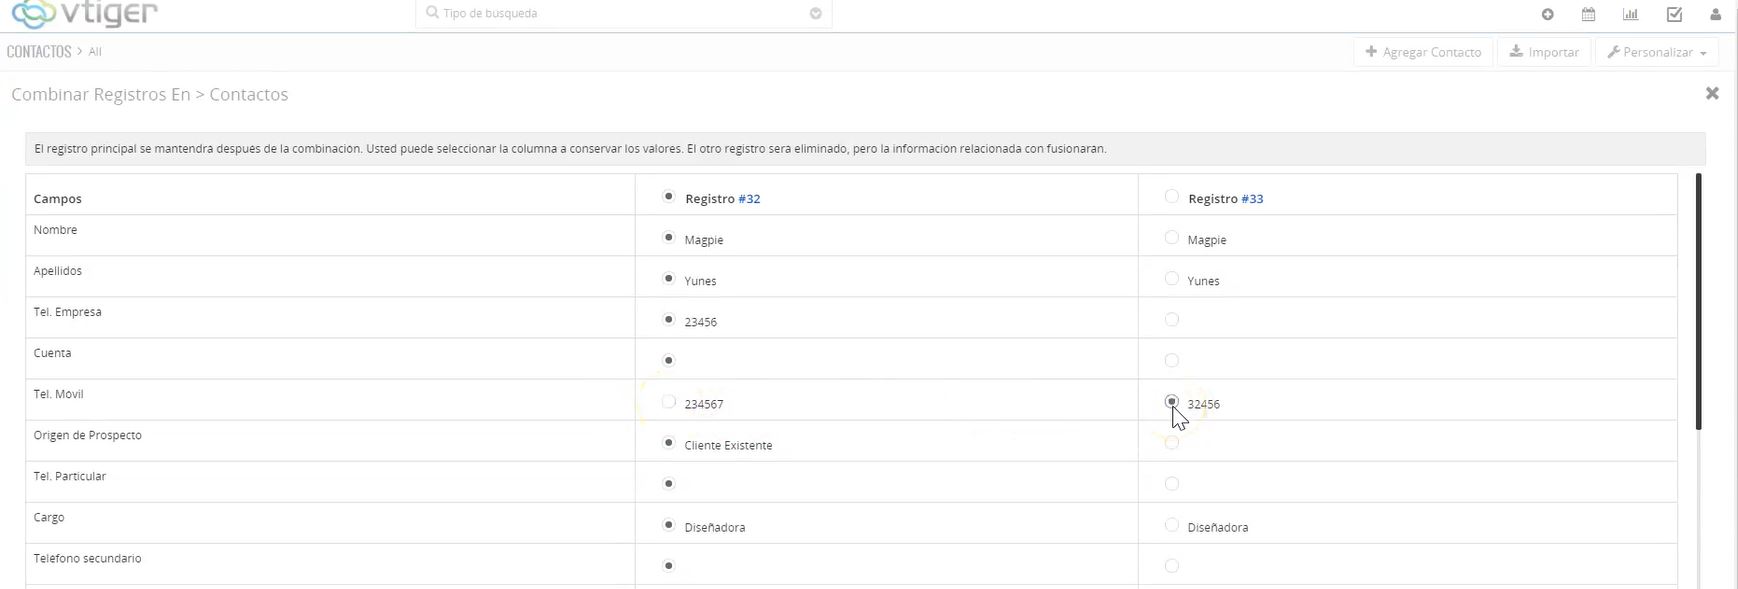Close the Combinar Registros dialog
The height and width of the screenshot is (589, 1738).
[x=1712, y=93]
